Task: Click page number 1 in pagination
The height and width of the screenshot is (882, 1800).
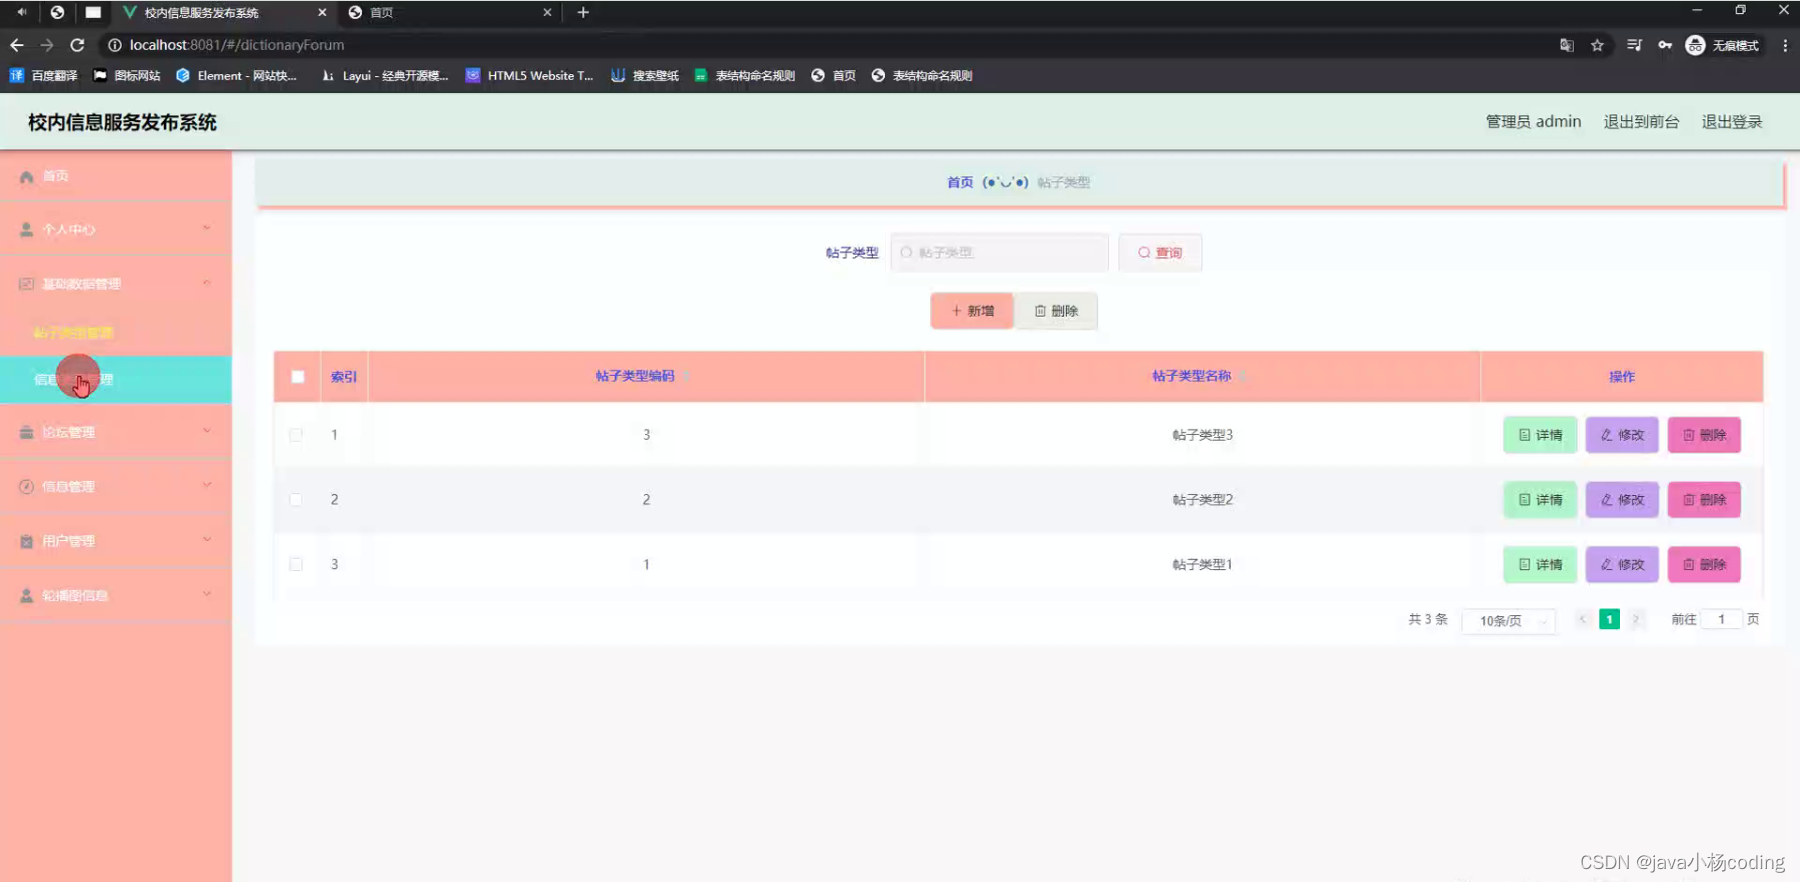Action: point(1609,619)
